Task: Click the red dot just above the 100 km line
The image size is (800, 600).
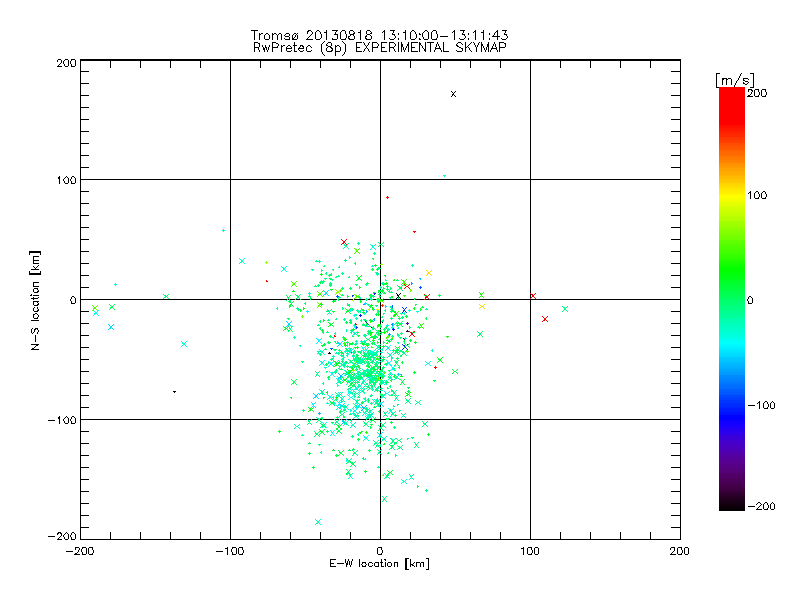Action: click(x=388, y=197)
